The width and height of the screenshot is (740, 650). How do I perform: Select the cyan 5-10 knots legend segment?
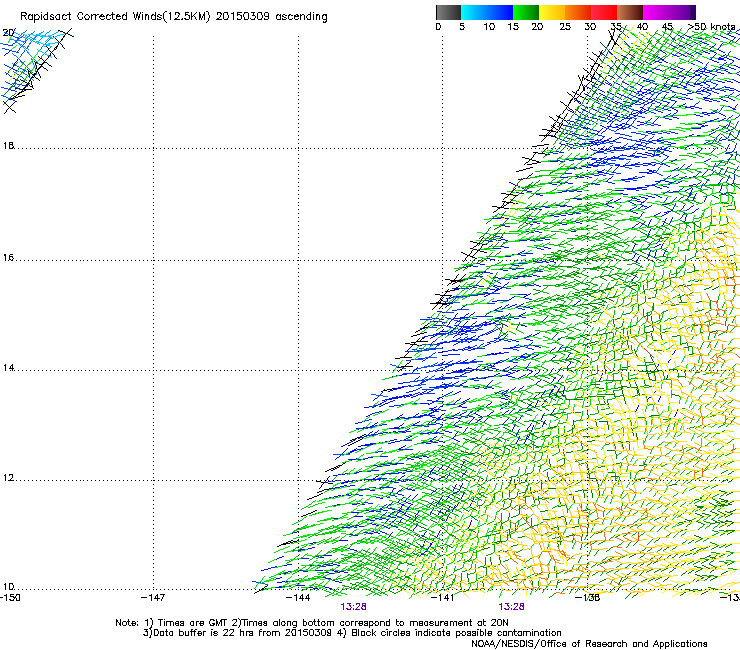click(x=474, y=12)
